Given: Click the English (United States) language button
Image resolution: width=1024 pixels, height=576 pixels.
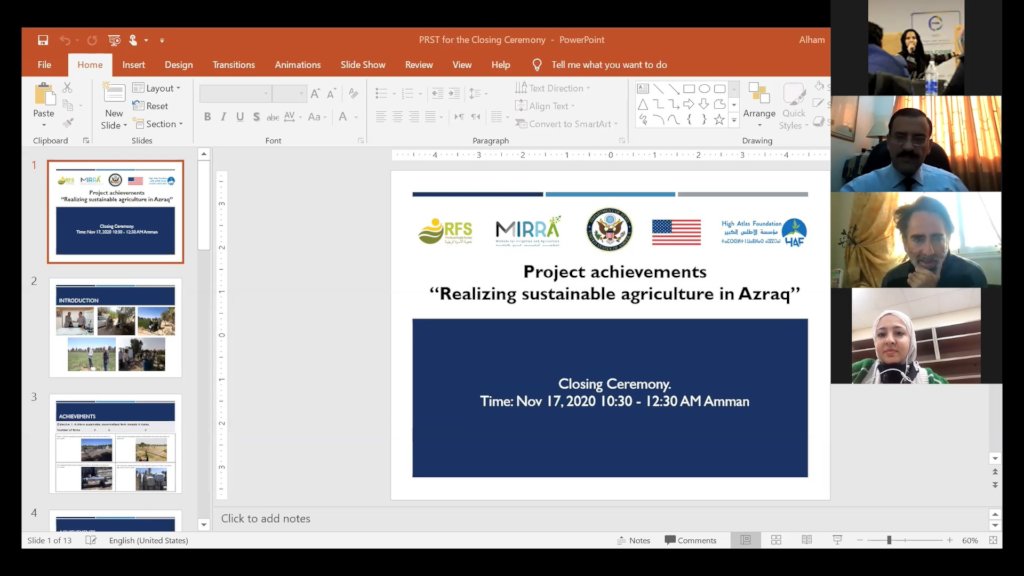Looking at the screenshot, I should (148, 540).
